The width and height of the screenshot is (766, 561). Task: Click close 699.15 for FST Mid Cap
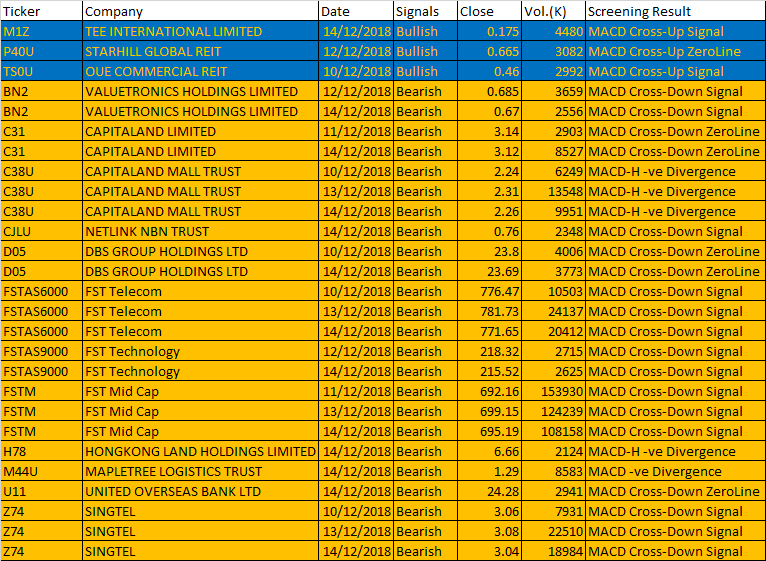point(489,412)
